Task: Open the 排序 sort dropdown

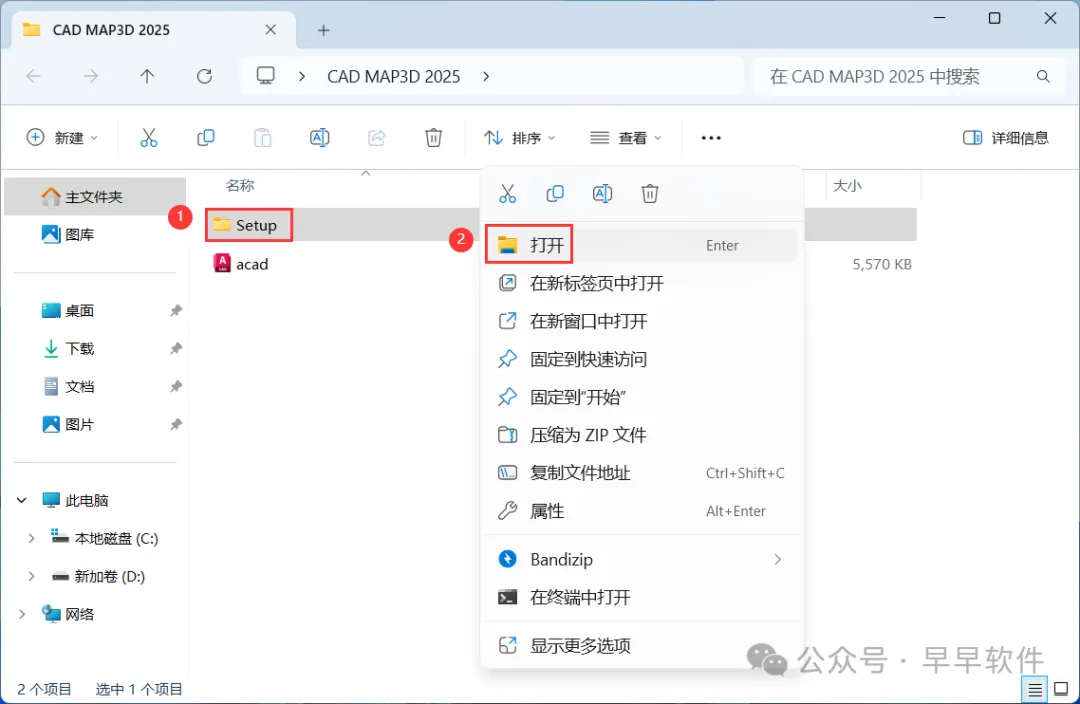Action: (x=520, y=138)
